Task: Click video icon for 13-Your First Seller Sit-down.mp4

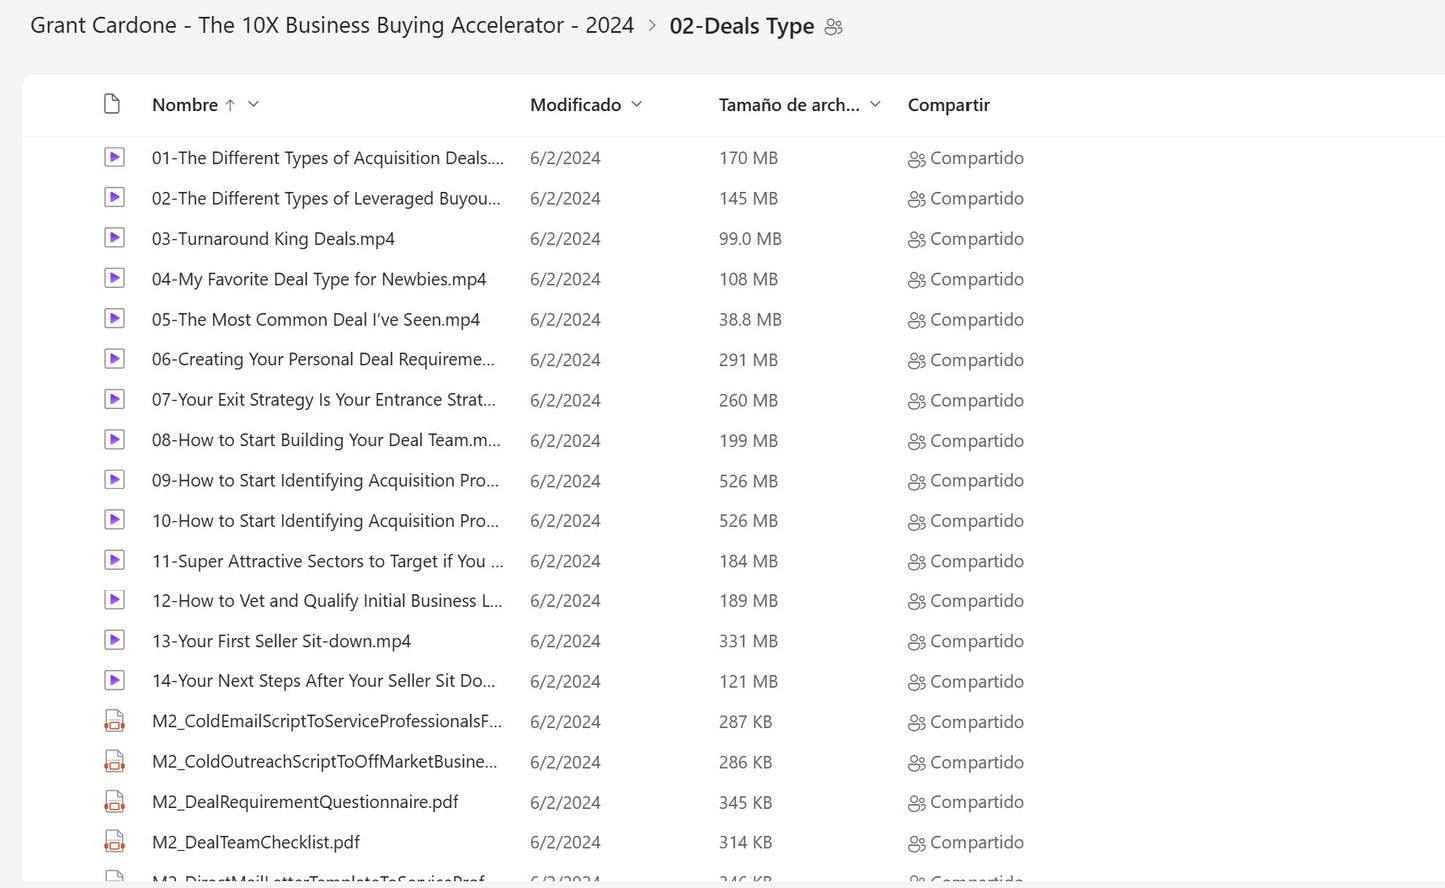Action: [x=115, y=640]
